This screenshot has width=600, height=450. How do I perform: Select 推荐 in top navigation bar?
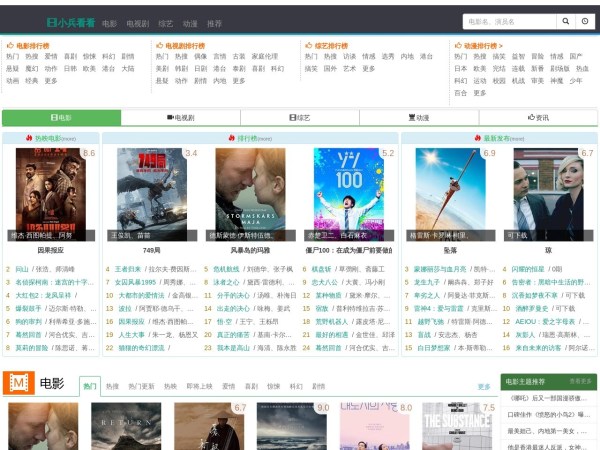[x=214, y=22]
